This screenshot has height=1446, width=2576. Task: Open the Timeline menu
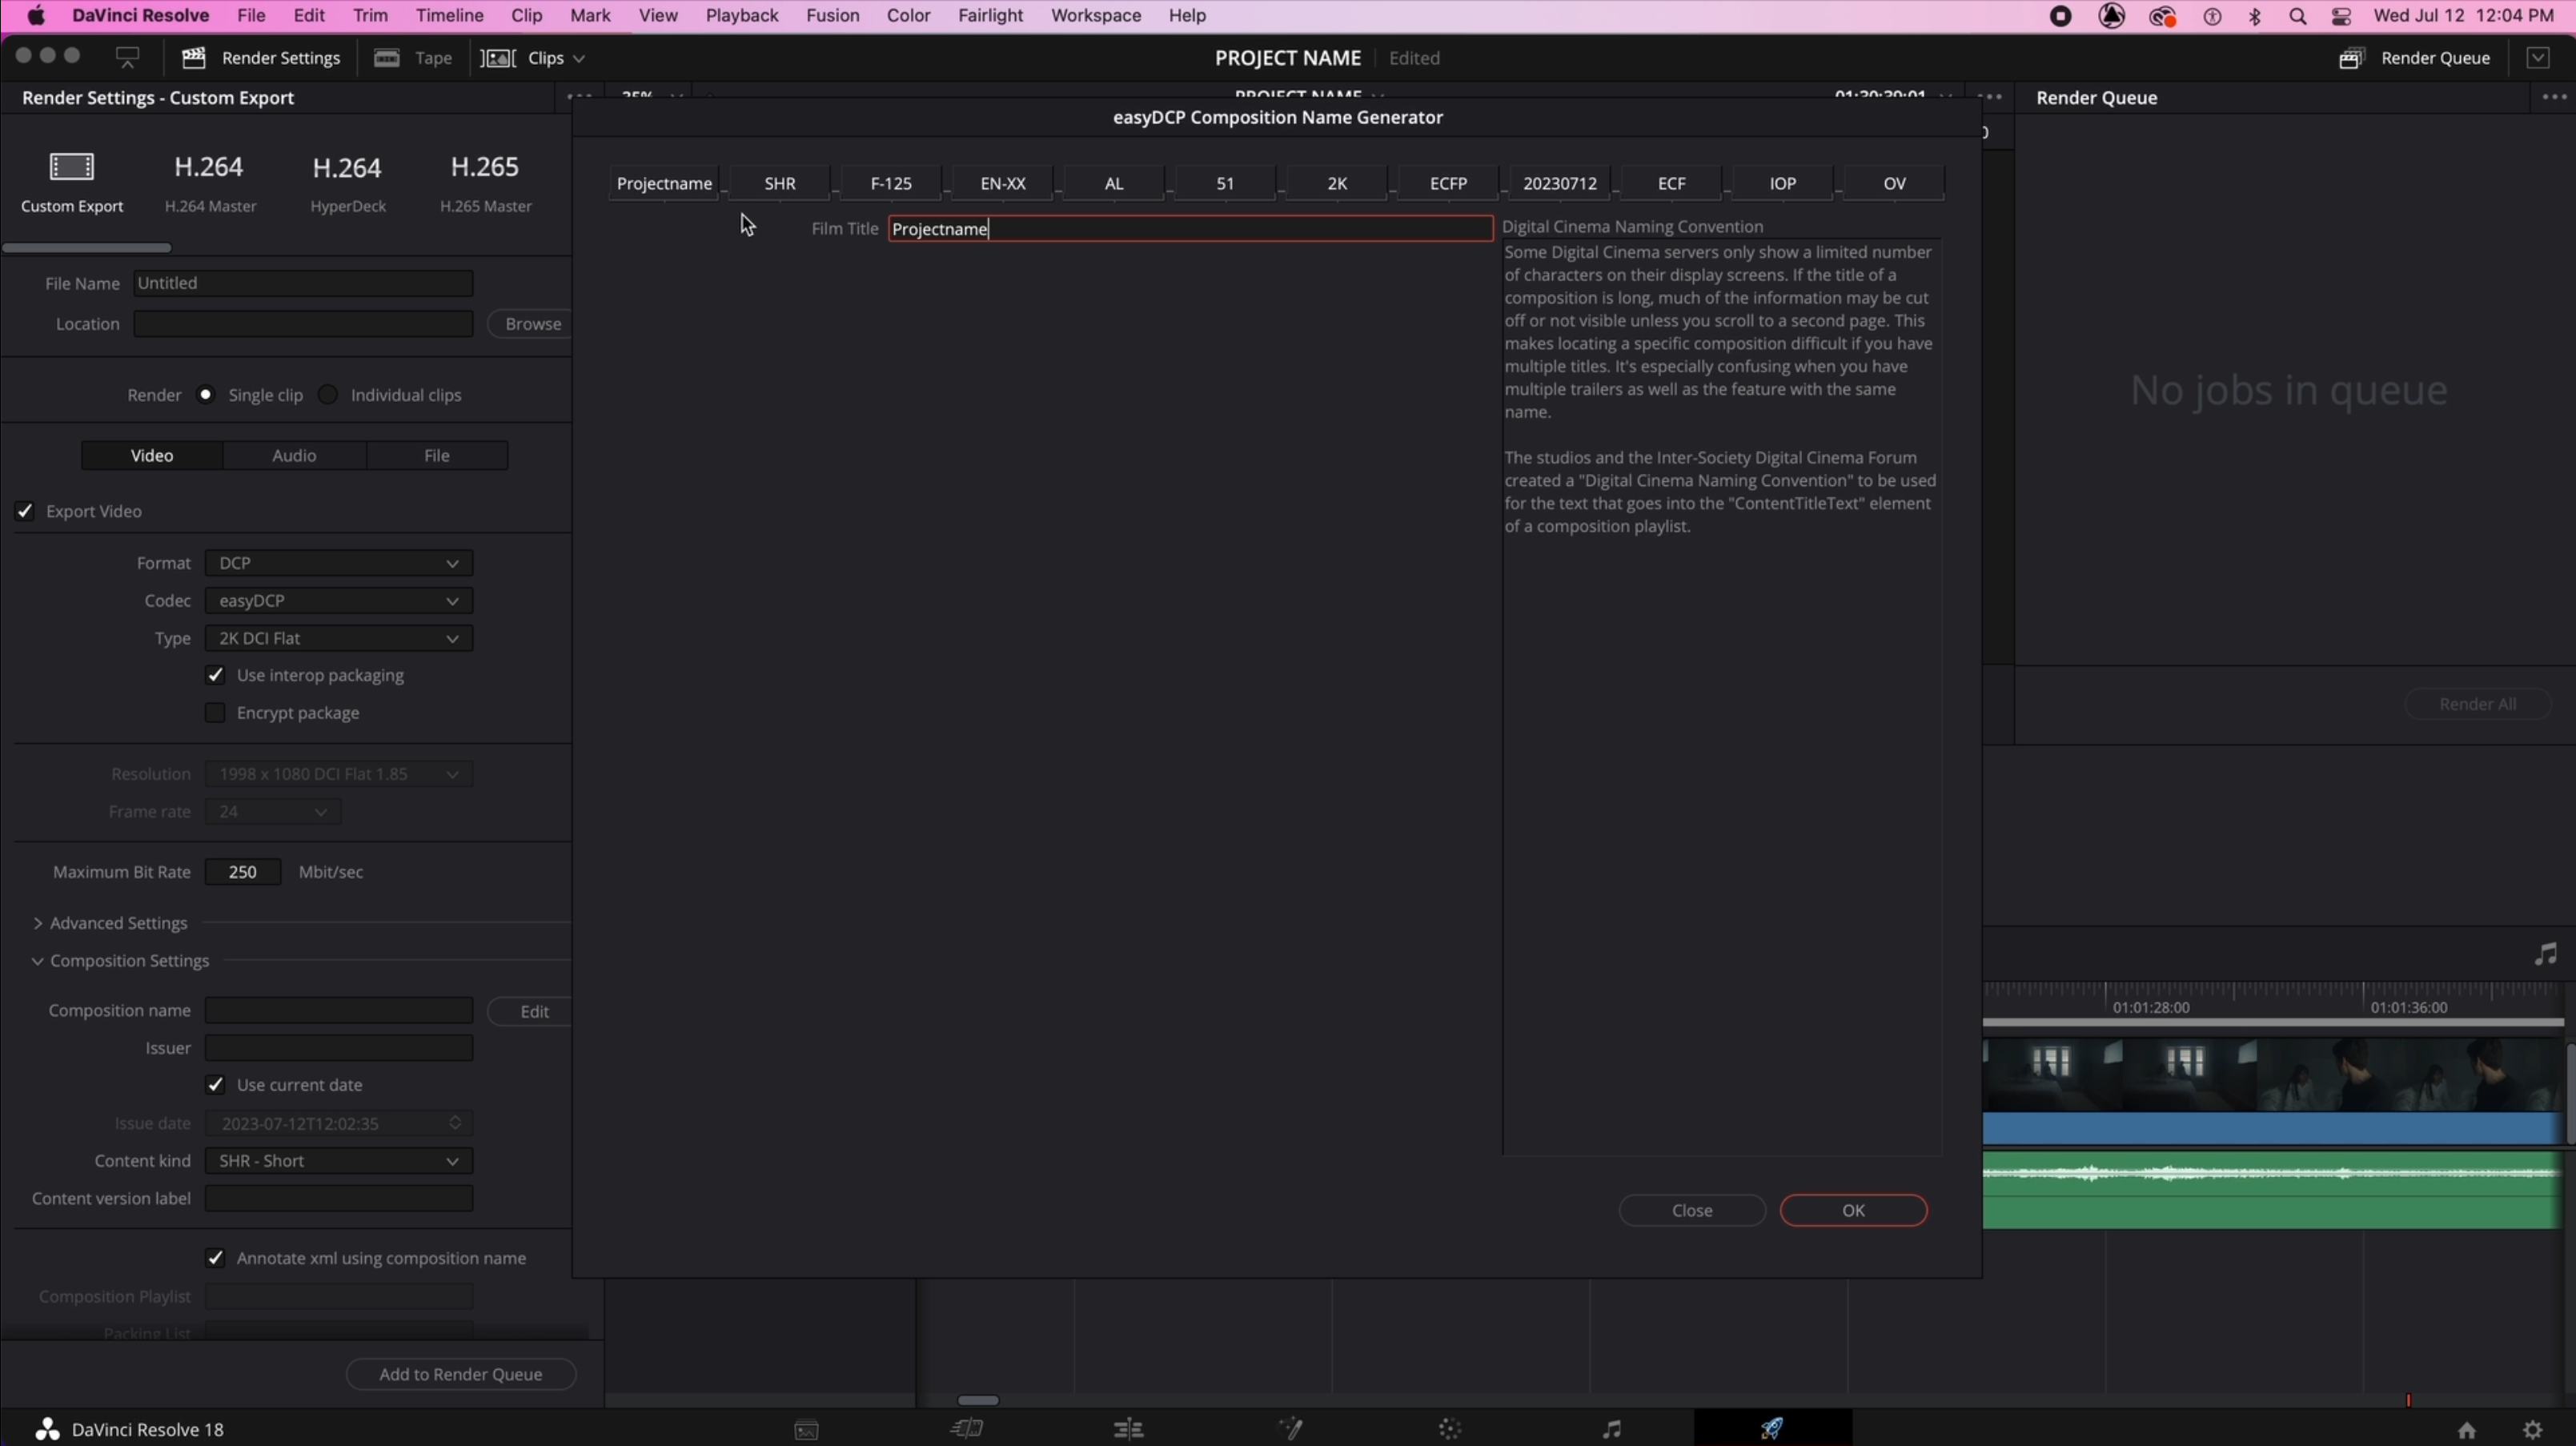[449, 15]
